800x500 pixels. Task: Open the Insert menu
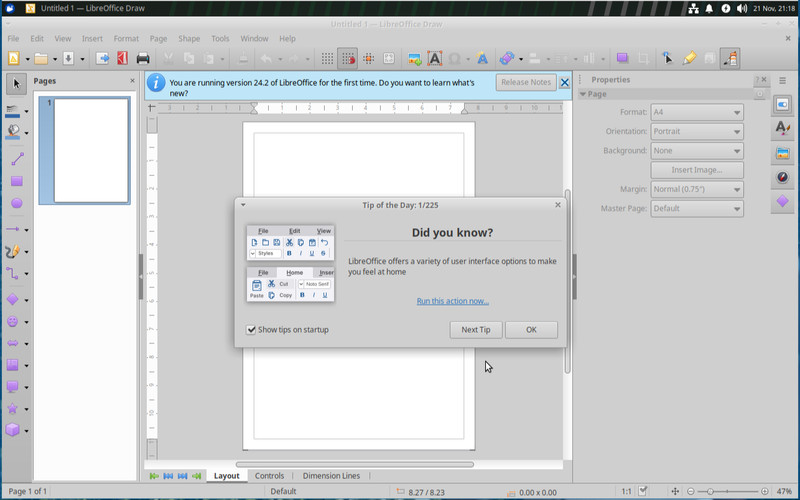tap(92, 39)
